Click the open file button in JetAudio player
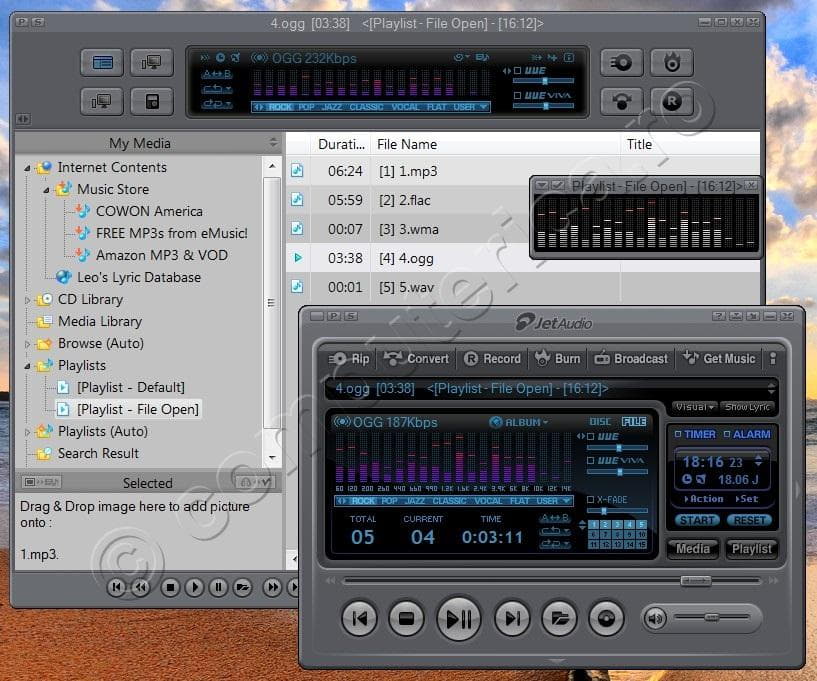817x681 pixels. [x=559, y=618]
